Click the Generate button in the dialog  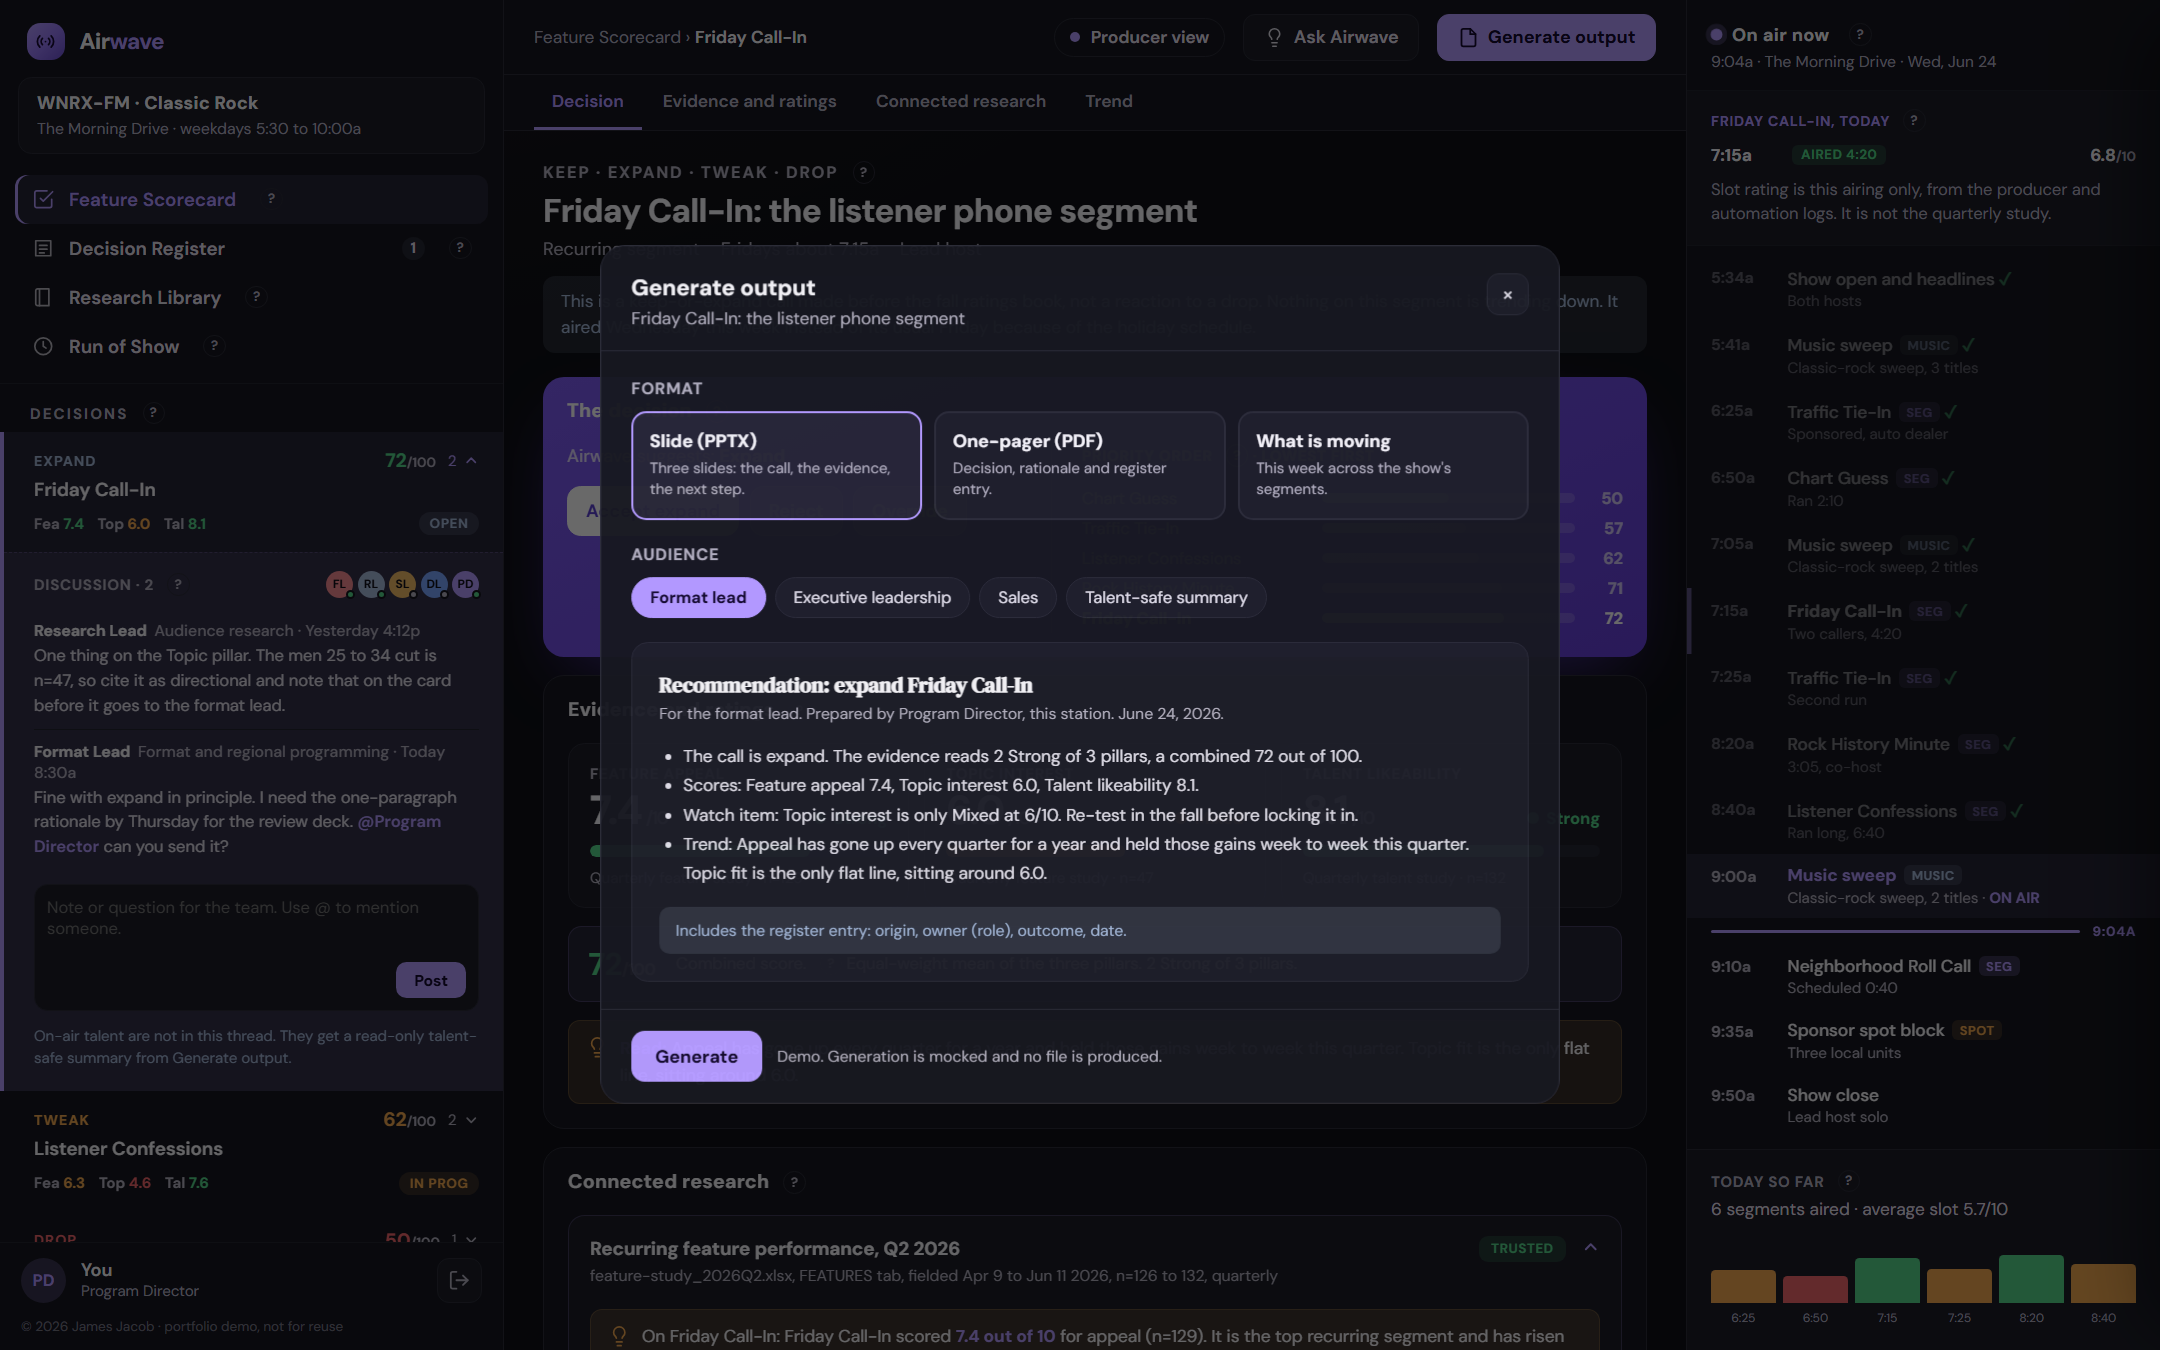pyautogui.click(x=696, y=1056)
